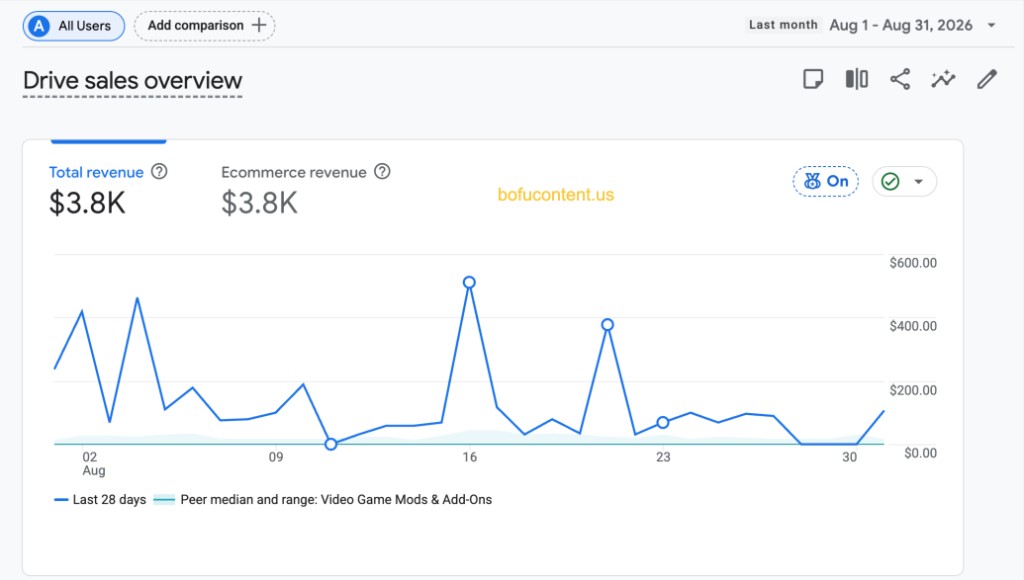
Task: Click the compare columns icon
Action: (x=857, y=79)
